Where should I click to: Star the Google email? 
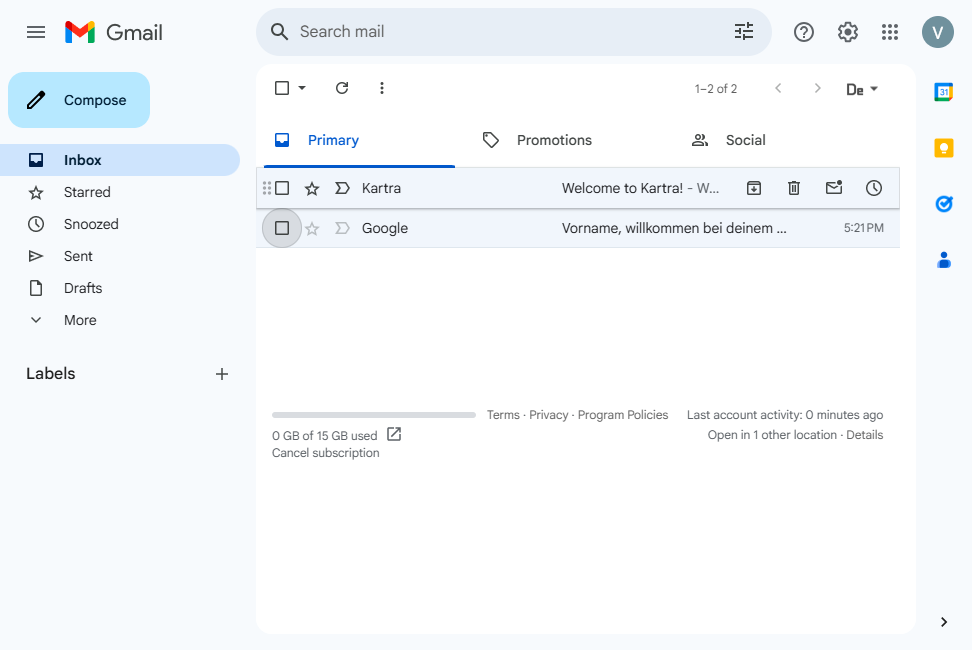(312, 229)
